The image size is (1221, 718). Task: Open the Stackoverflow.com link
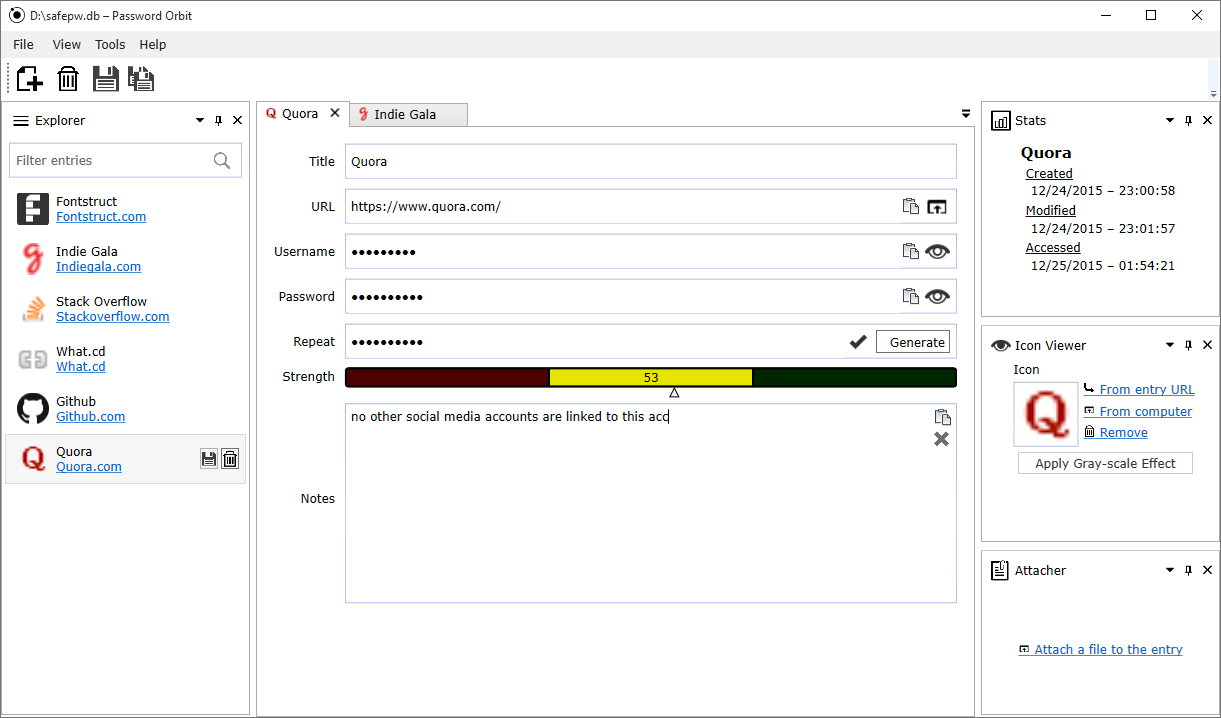pyautogui.click(x=113, y=317)
